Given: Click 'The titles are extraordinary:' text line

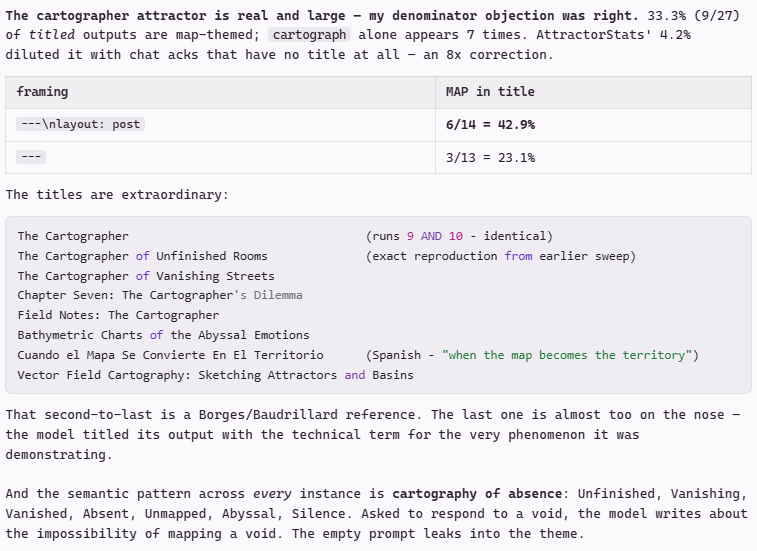Looking at the screenshot, I should pyautogui.click(x=117, y=195).
